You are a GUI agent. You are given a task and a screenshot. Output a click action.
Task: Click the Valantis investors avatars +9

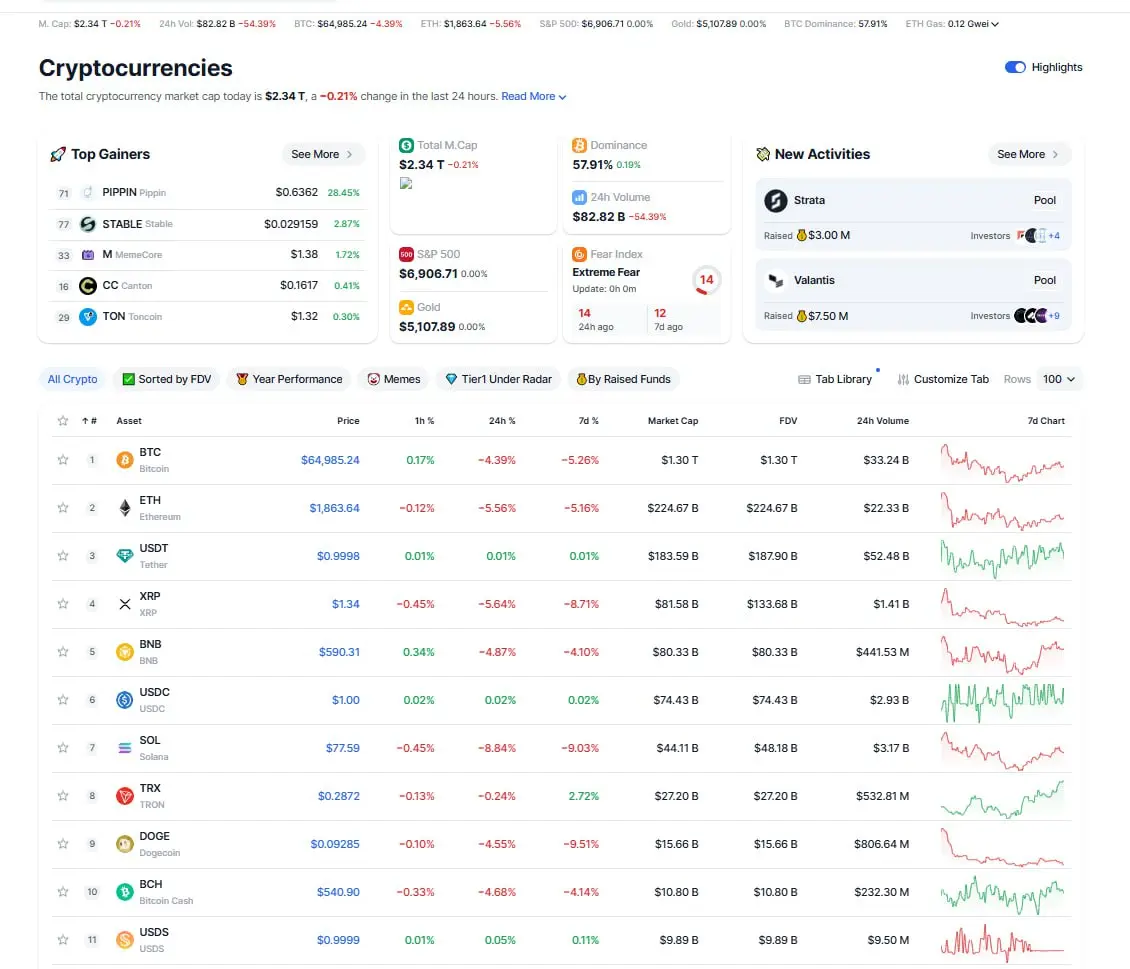click(1037, 316)
